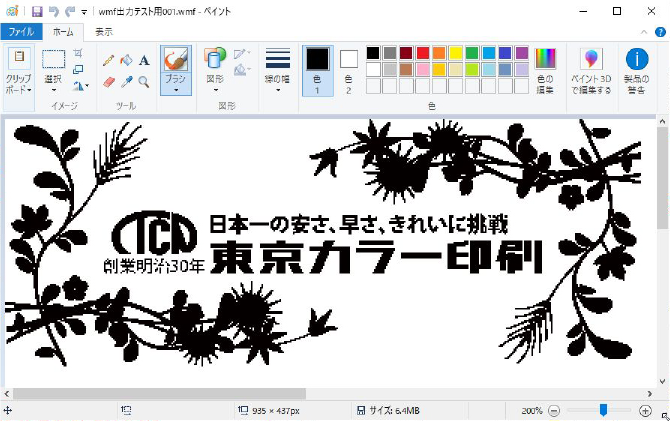Viewport: 670px width, 422px height.
Task: Click the Save icon in title bar
Action: [x=37, y=12]
